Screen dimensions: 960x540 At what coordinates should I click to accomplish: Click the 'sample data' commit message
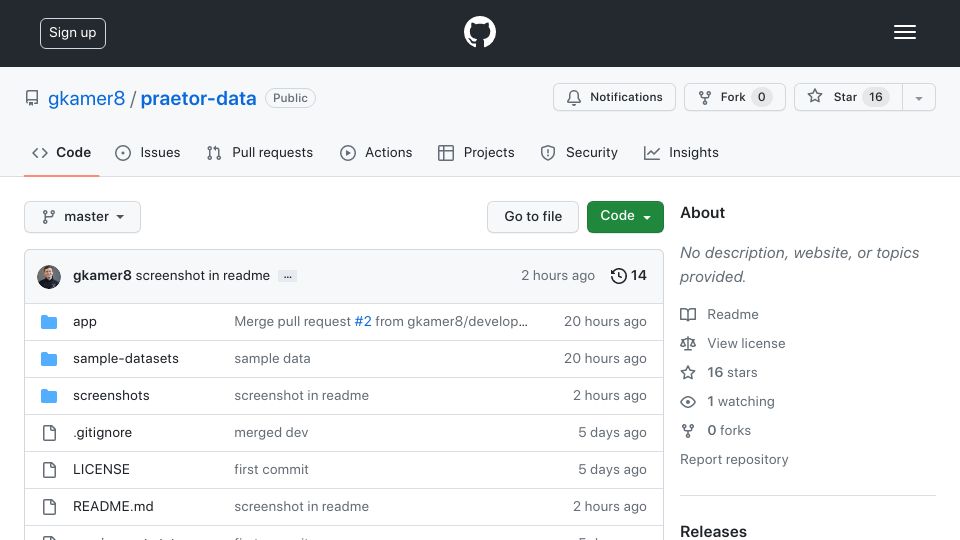272,358
